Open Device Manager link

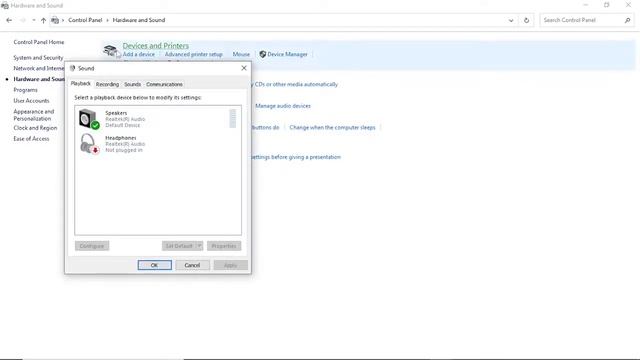[x=287, y=54]
